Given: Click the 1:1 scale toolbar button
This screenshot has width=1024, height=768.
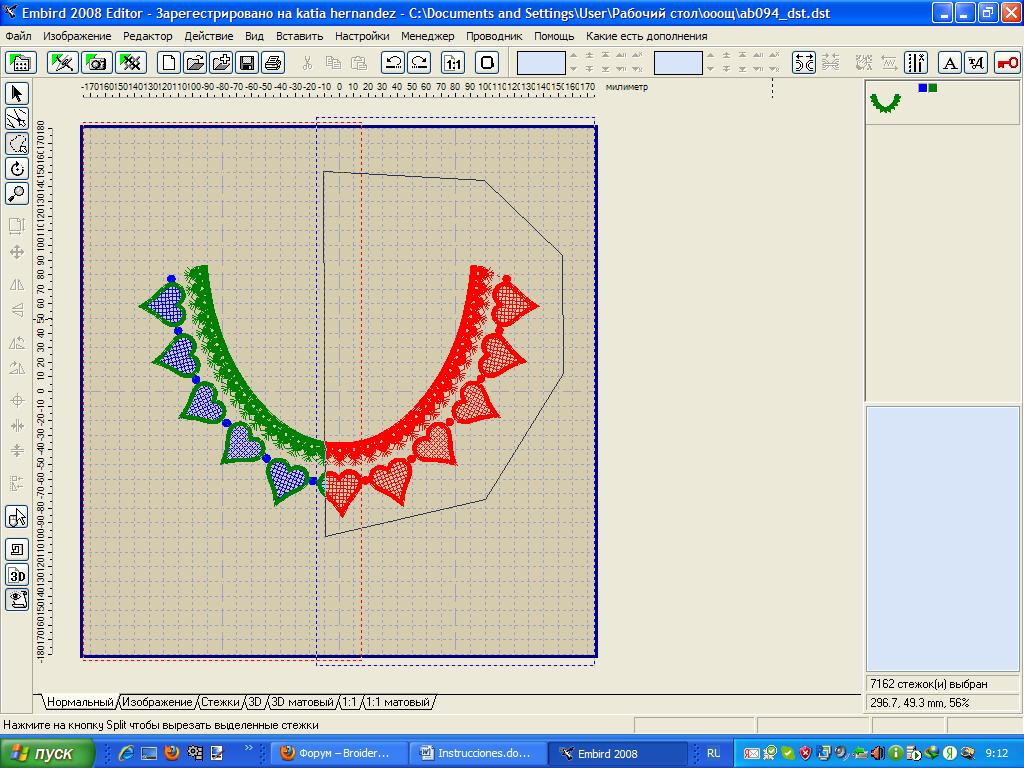Looking at the screenshot, I should tap(453, 63).
